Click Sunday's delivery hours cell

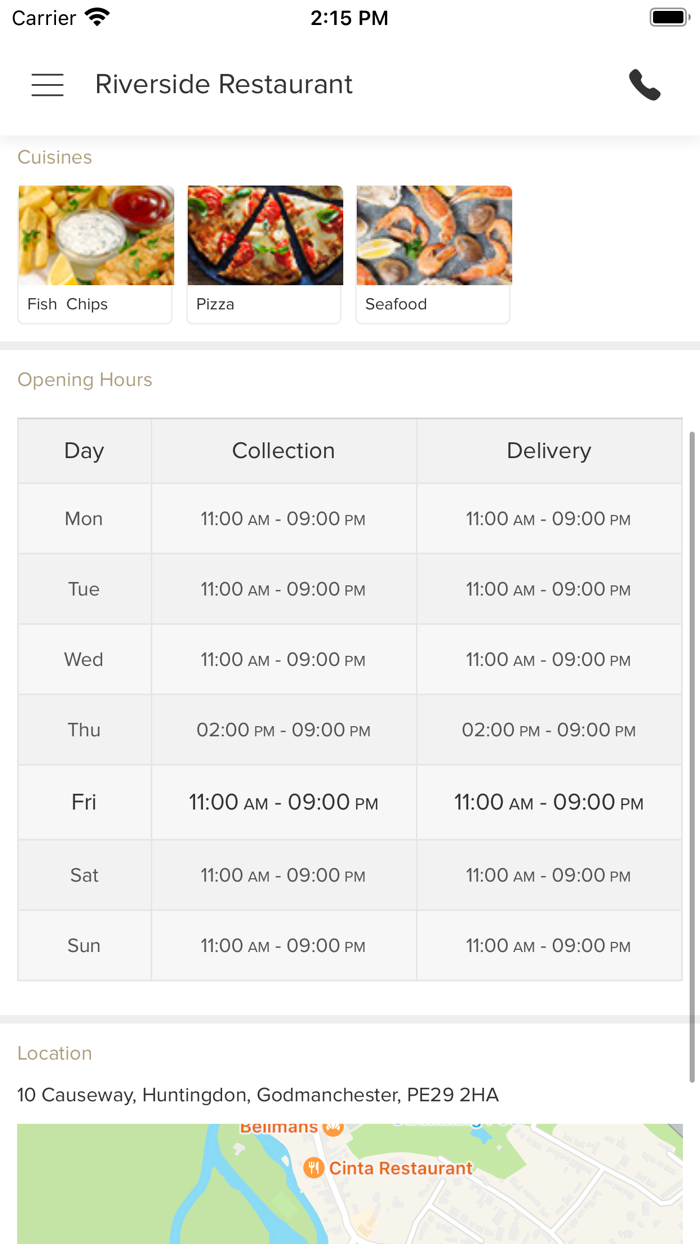(549, 946)
